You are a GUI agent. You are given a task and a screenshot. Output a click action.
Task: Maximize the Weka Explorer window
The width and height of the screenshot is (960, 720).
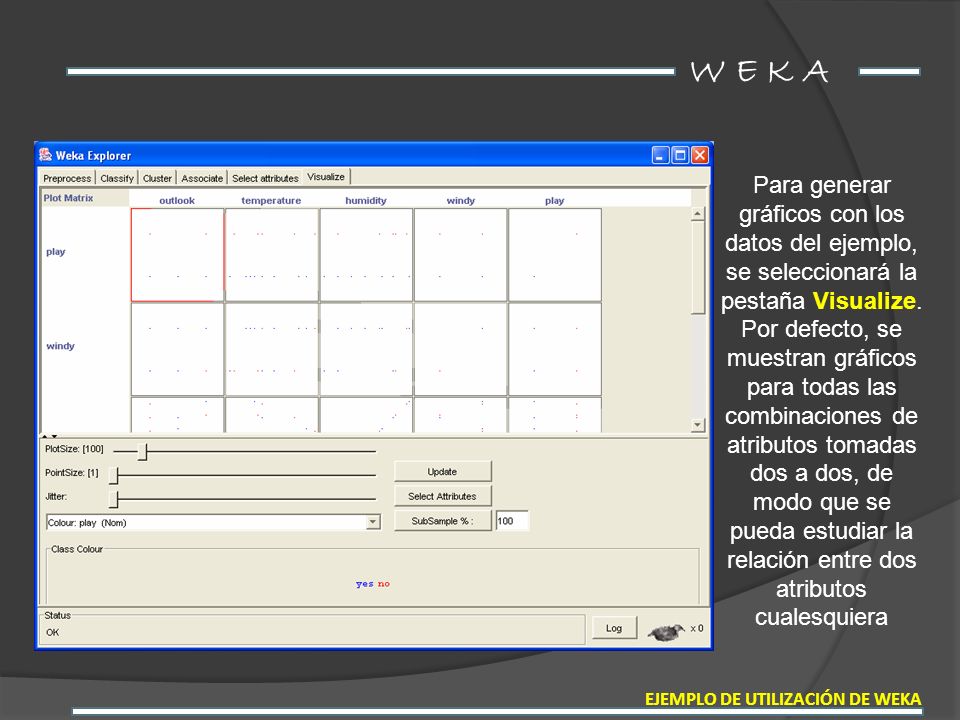click(680, 155)
